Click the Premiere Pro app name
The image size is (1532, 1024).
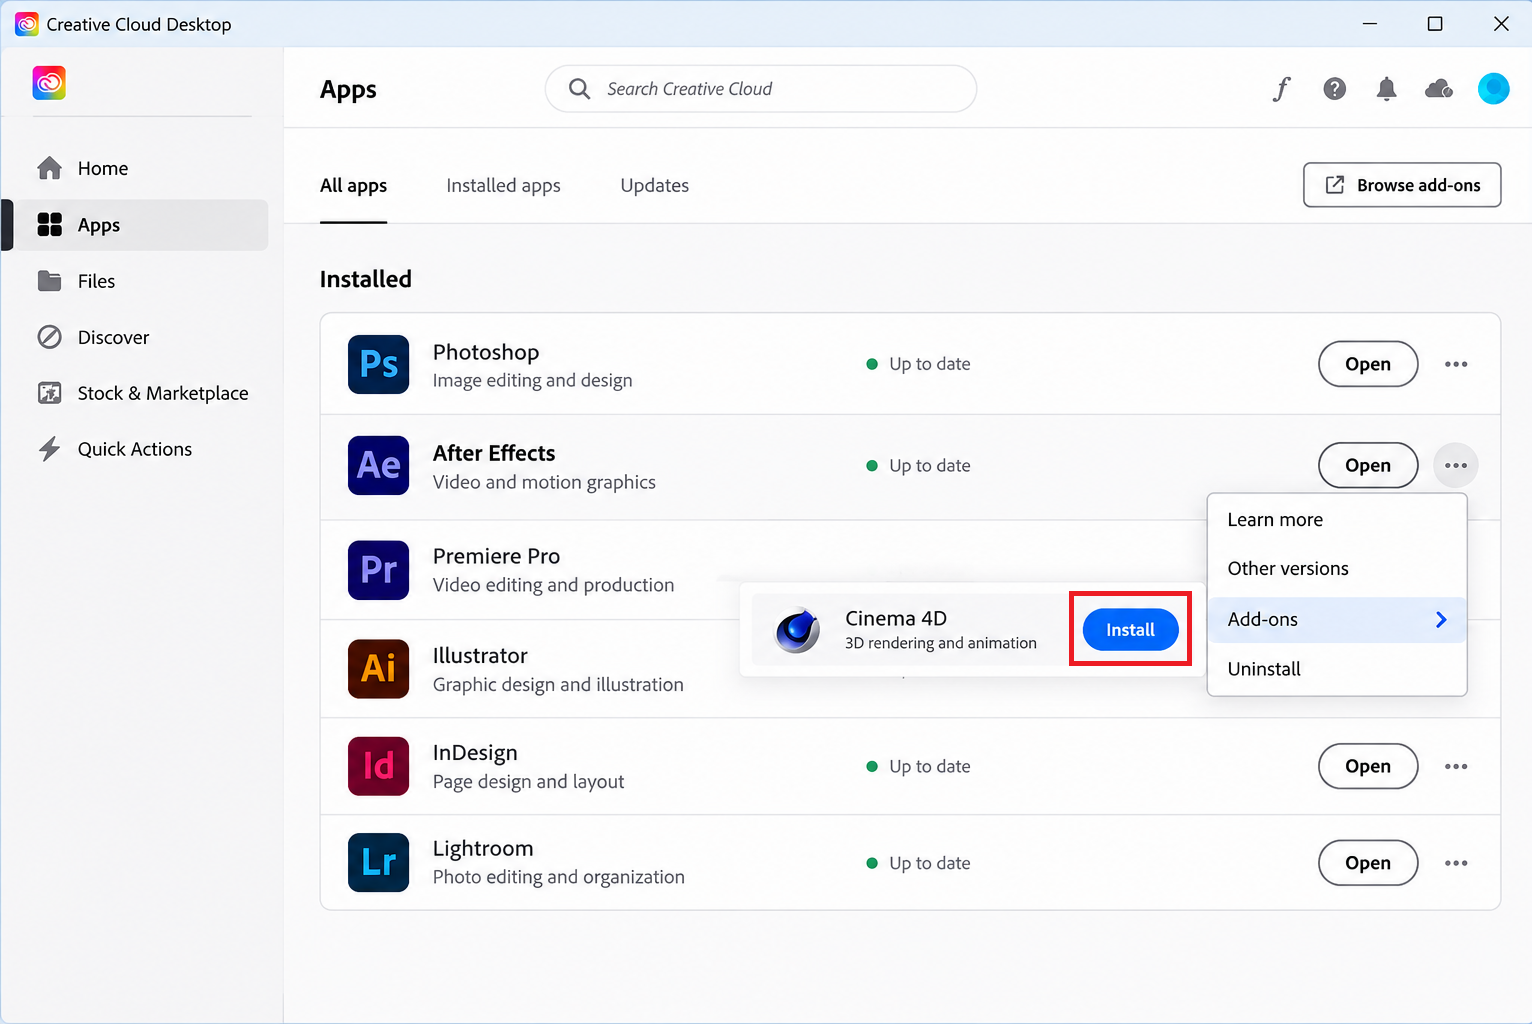pos(496,556)
